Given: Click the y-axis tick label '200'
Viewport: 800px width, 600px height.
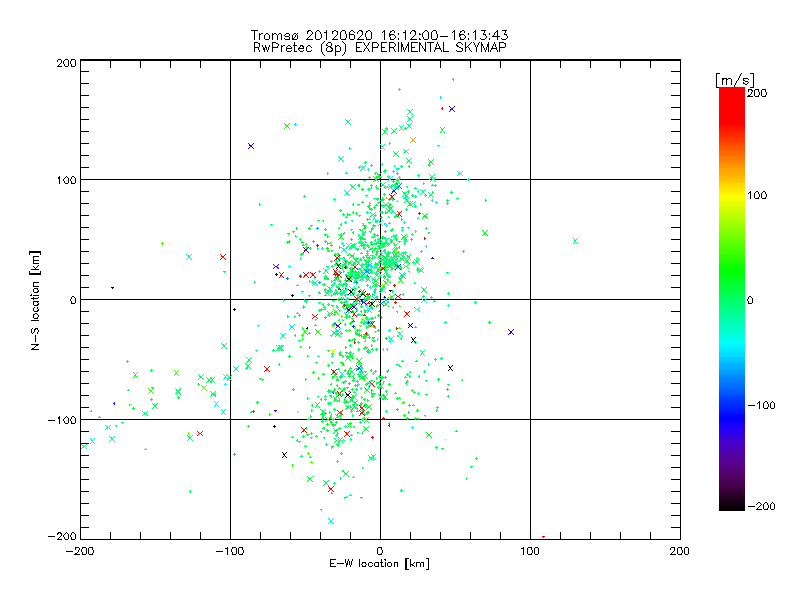Looking at the screenshot, I should [67, 63].
